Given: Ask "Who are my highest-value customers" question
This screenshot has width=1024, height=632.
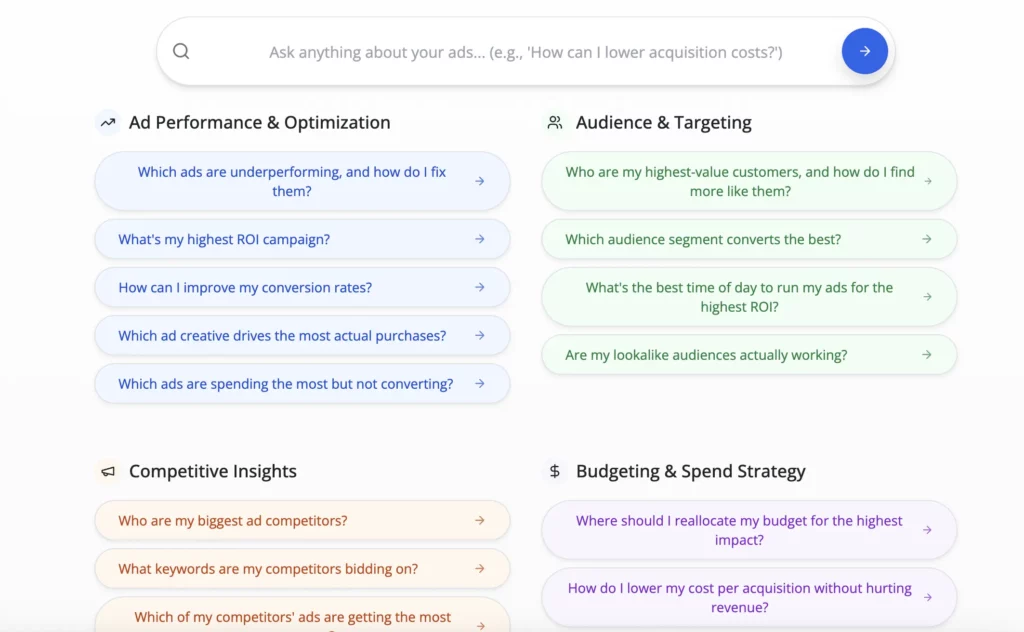Looking at the screenshot, I should [x=739, y=181].
